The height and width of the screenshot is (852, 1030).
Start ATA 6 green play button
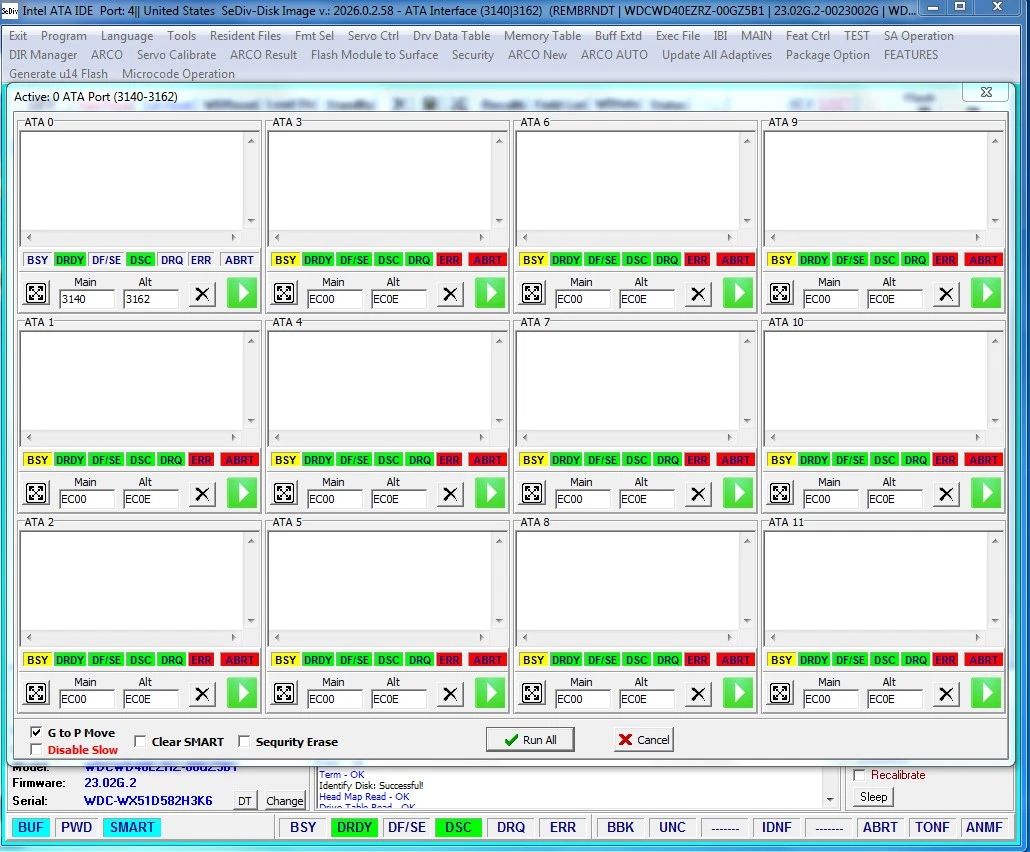738,293
